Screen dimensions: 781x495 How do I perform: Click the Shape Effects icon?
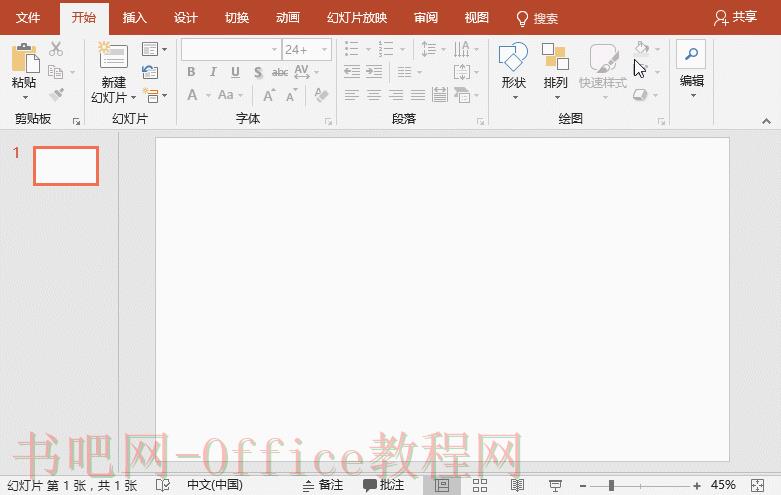641,94
